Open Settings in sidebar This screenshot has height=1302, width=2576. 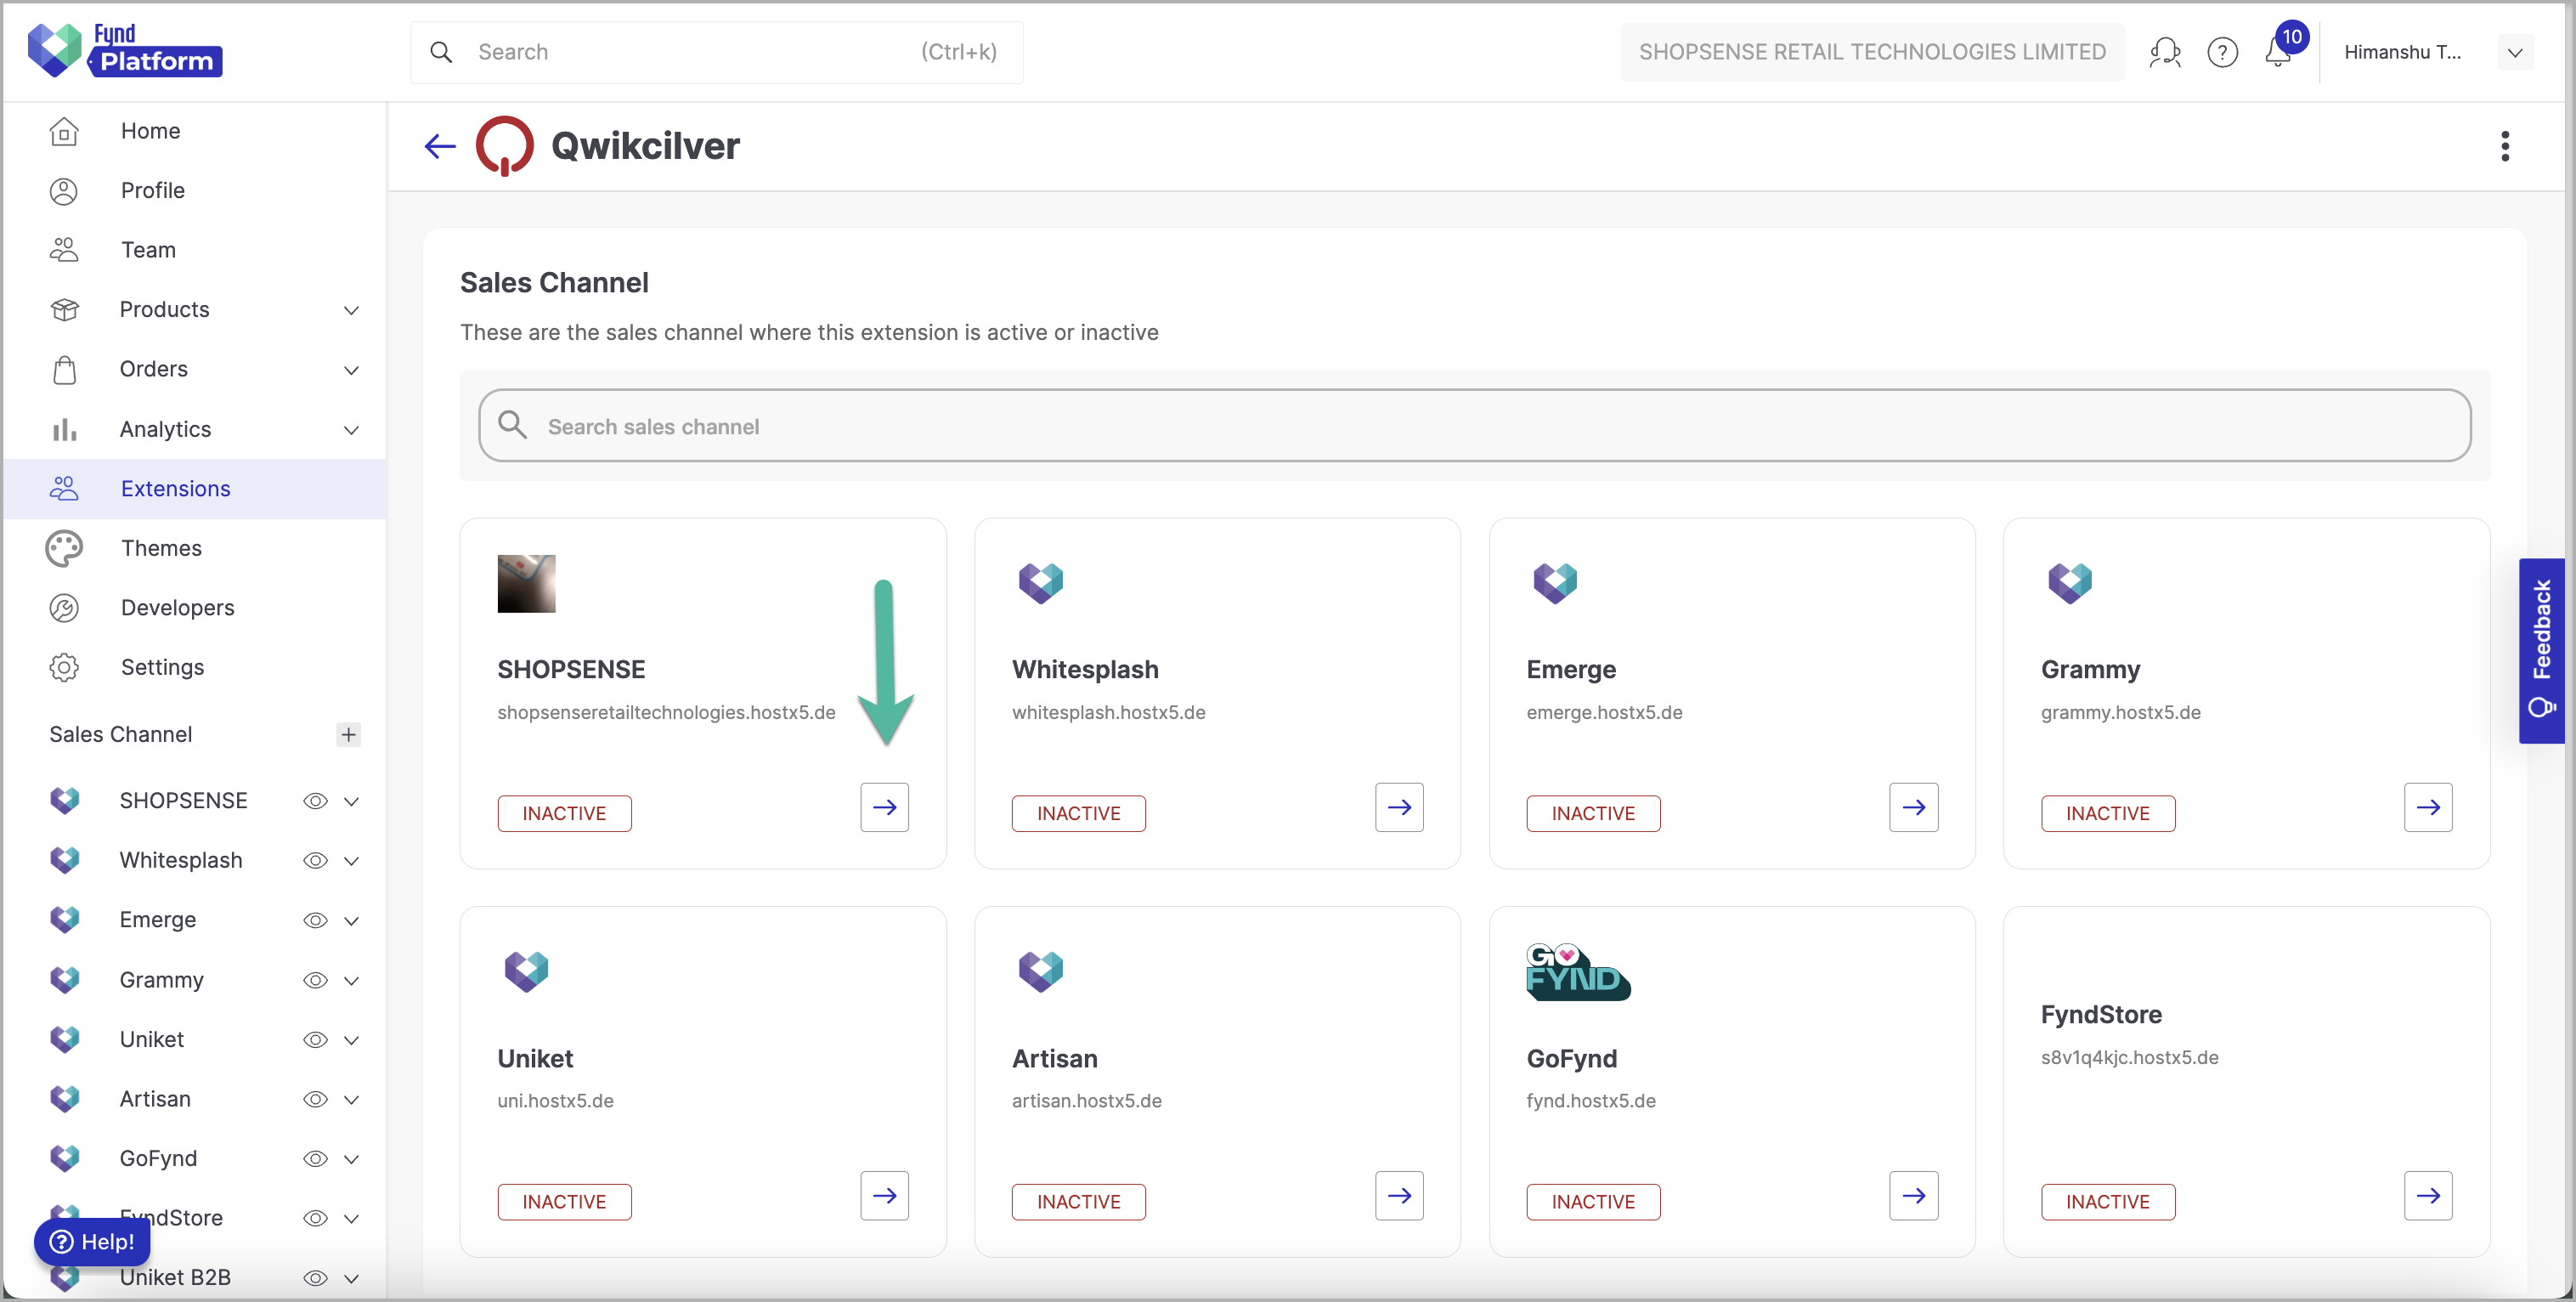[x=195, y=667]
